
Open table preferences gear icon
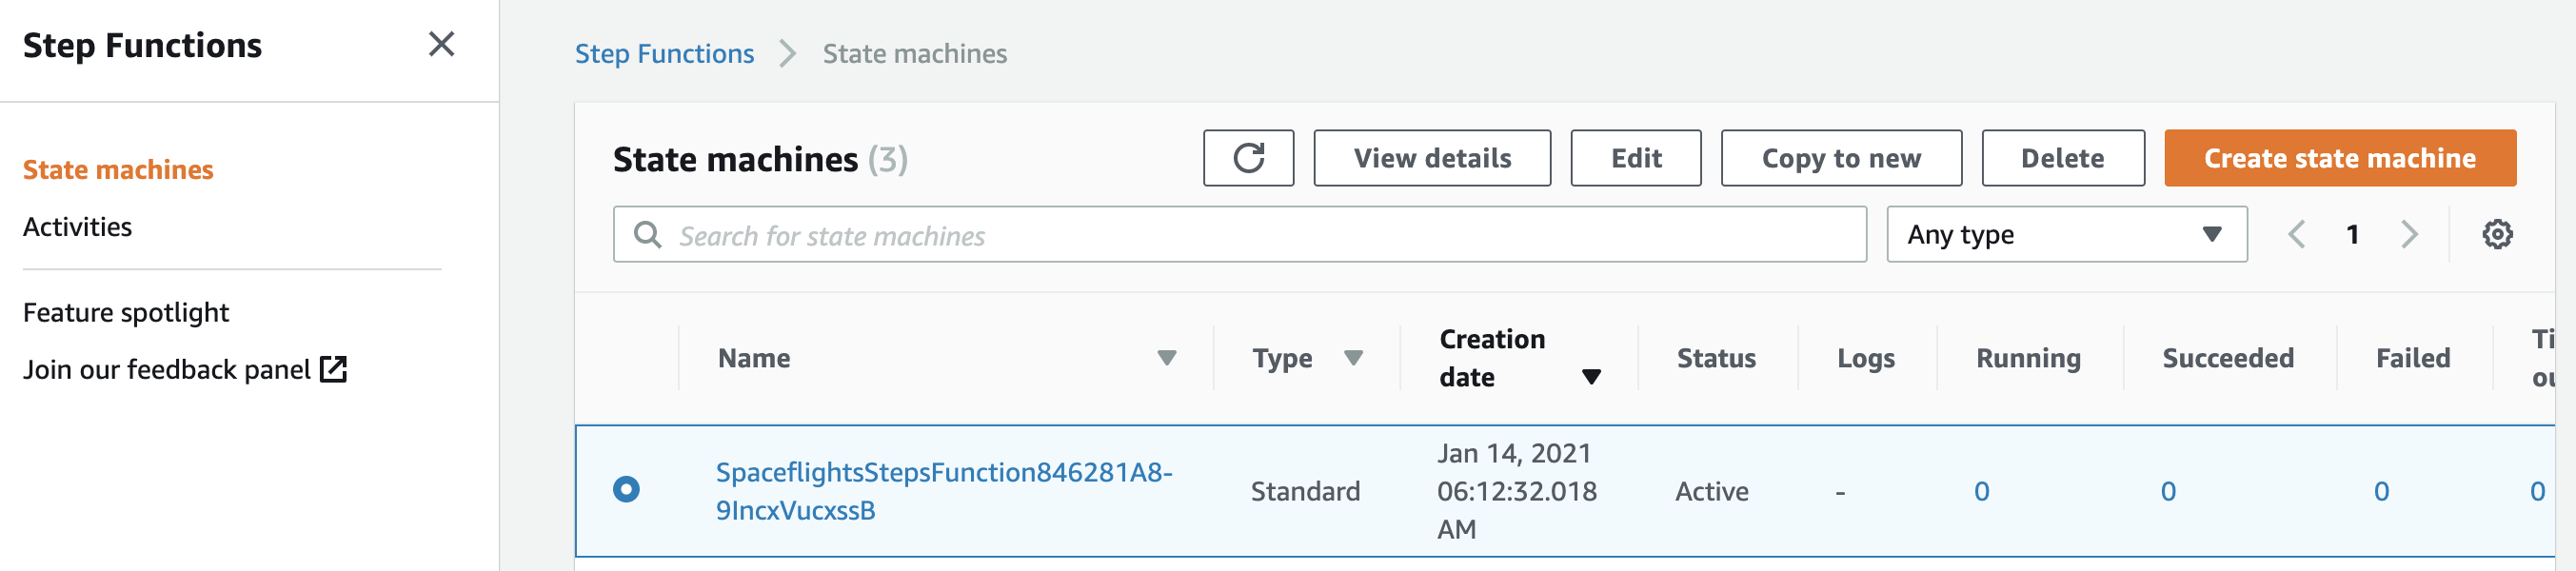coord(2496,234)
